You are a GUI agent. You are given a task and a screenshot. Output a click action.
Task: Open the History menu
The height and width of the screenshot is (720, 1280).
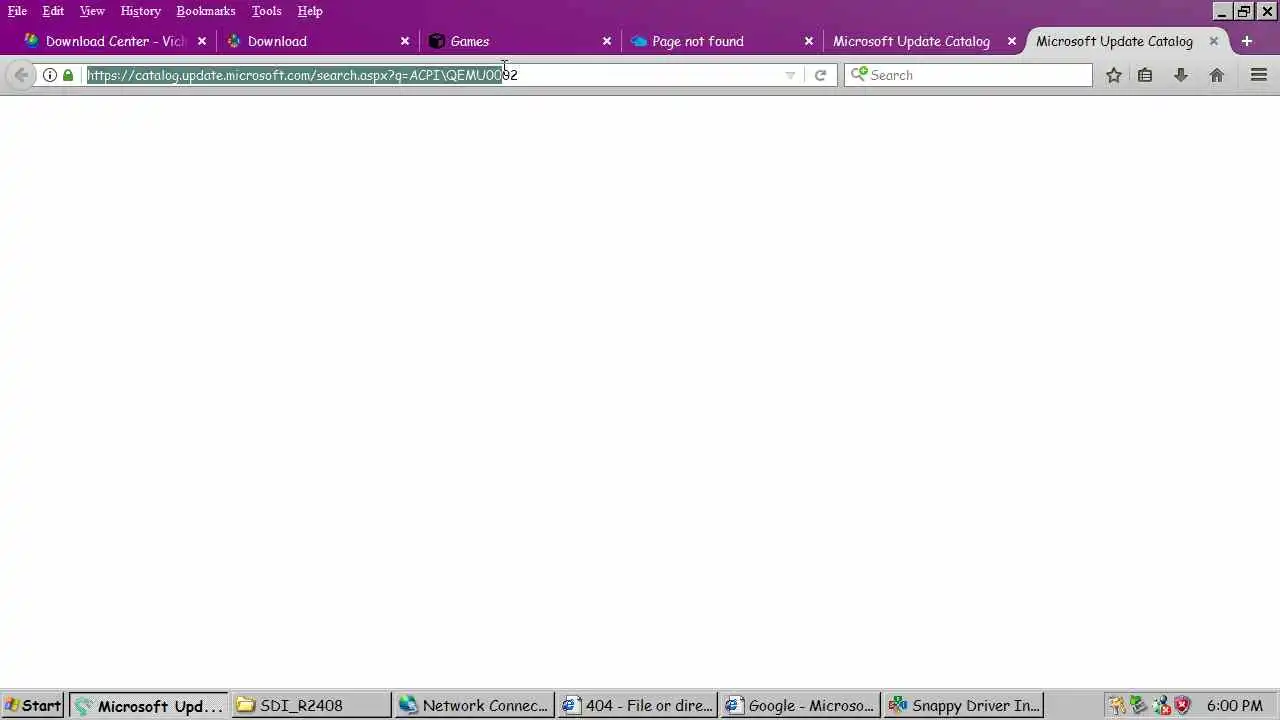140,11
